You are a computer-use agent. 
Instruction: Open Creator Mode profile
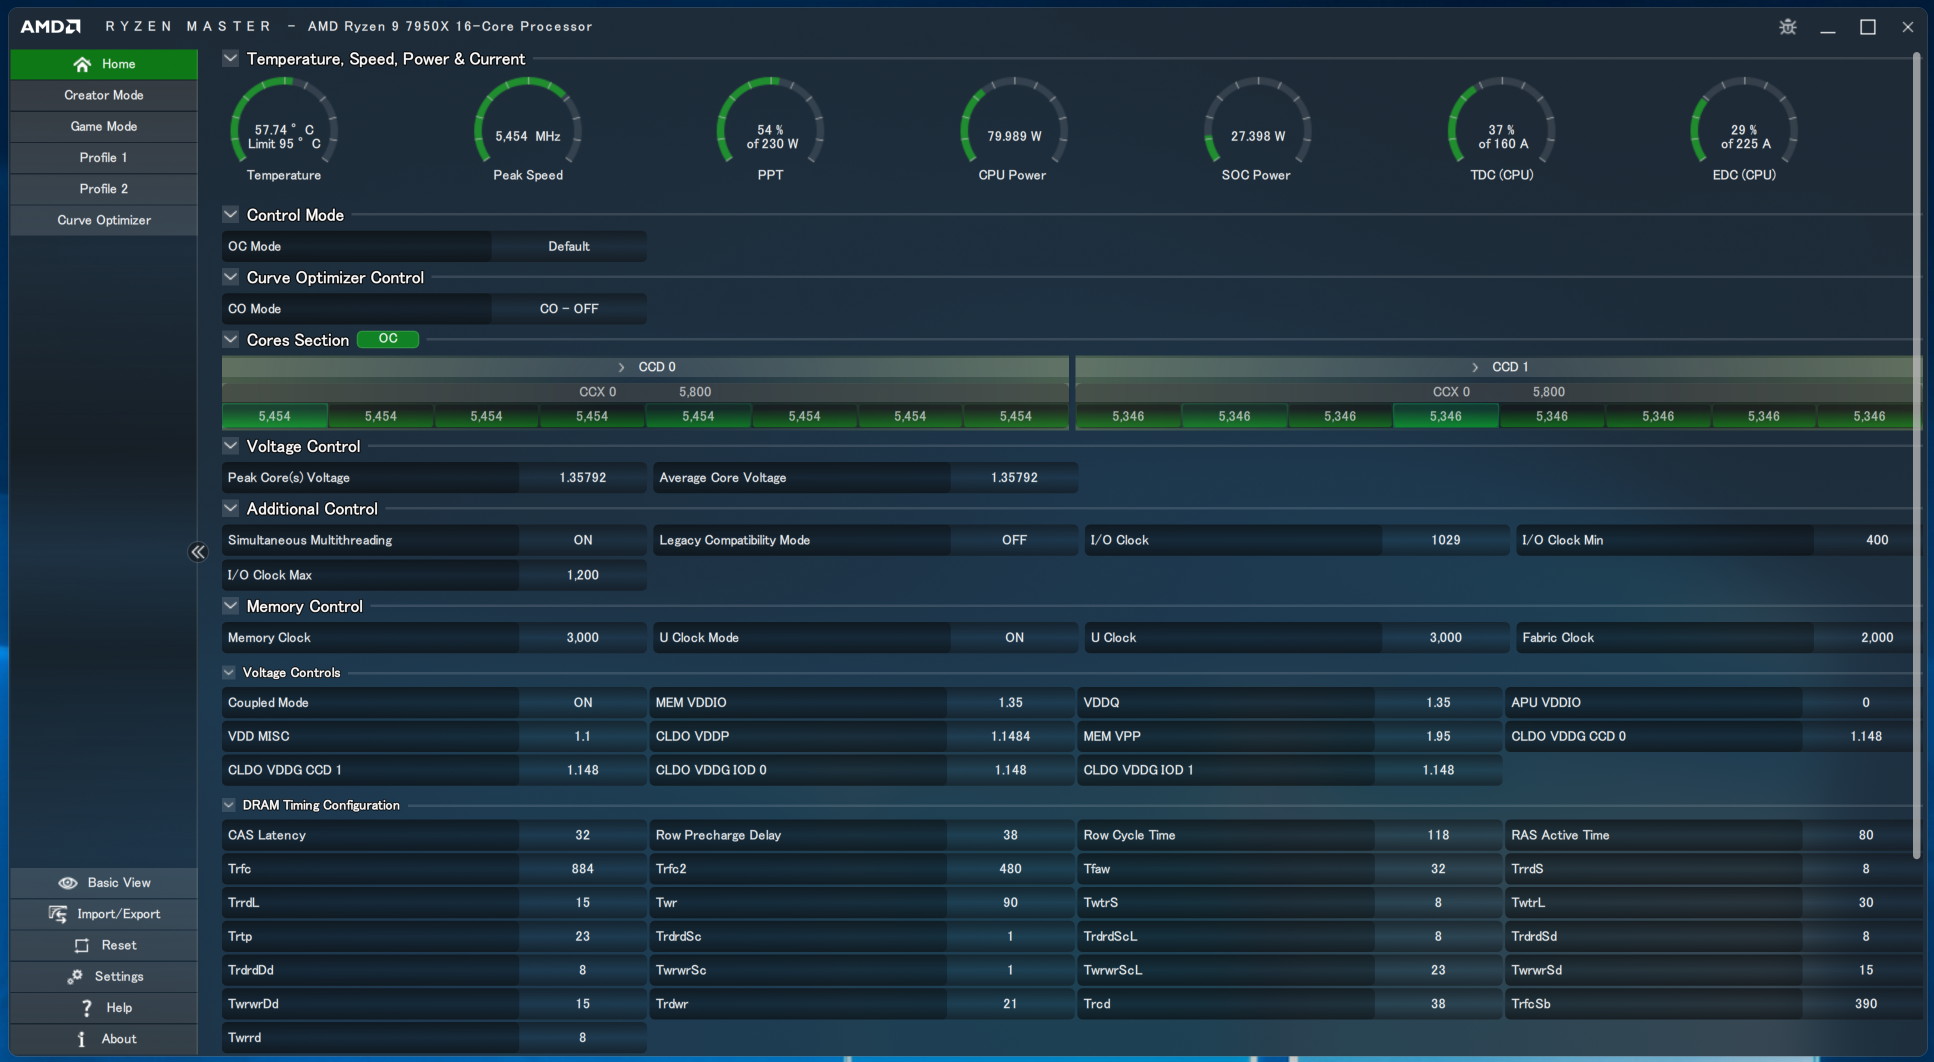coord(104,95)
